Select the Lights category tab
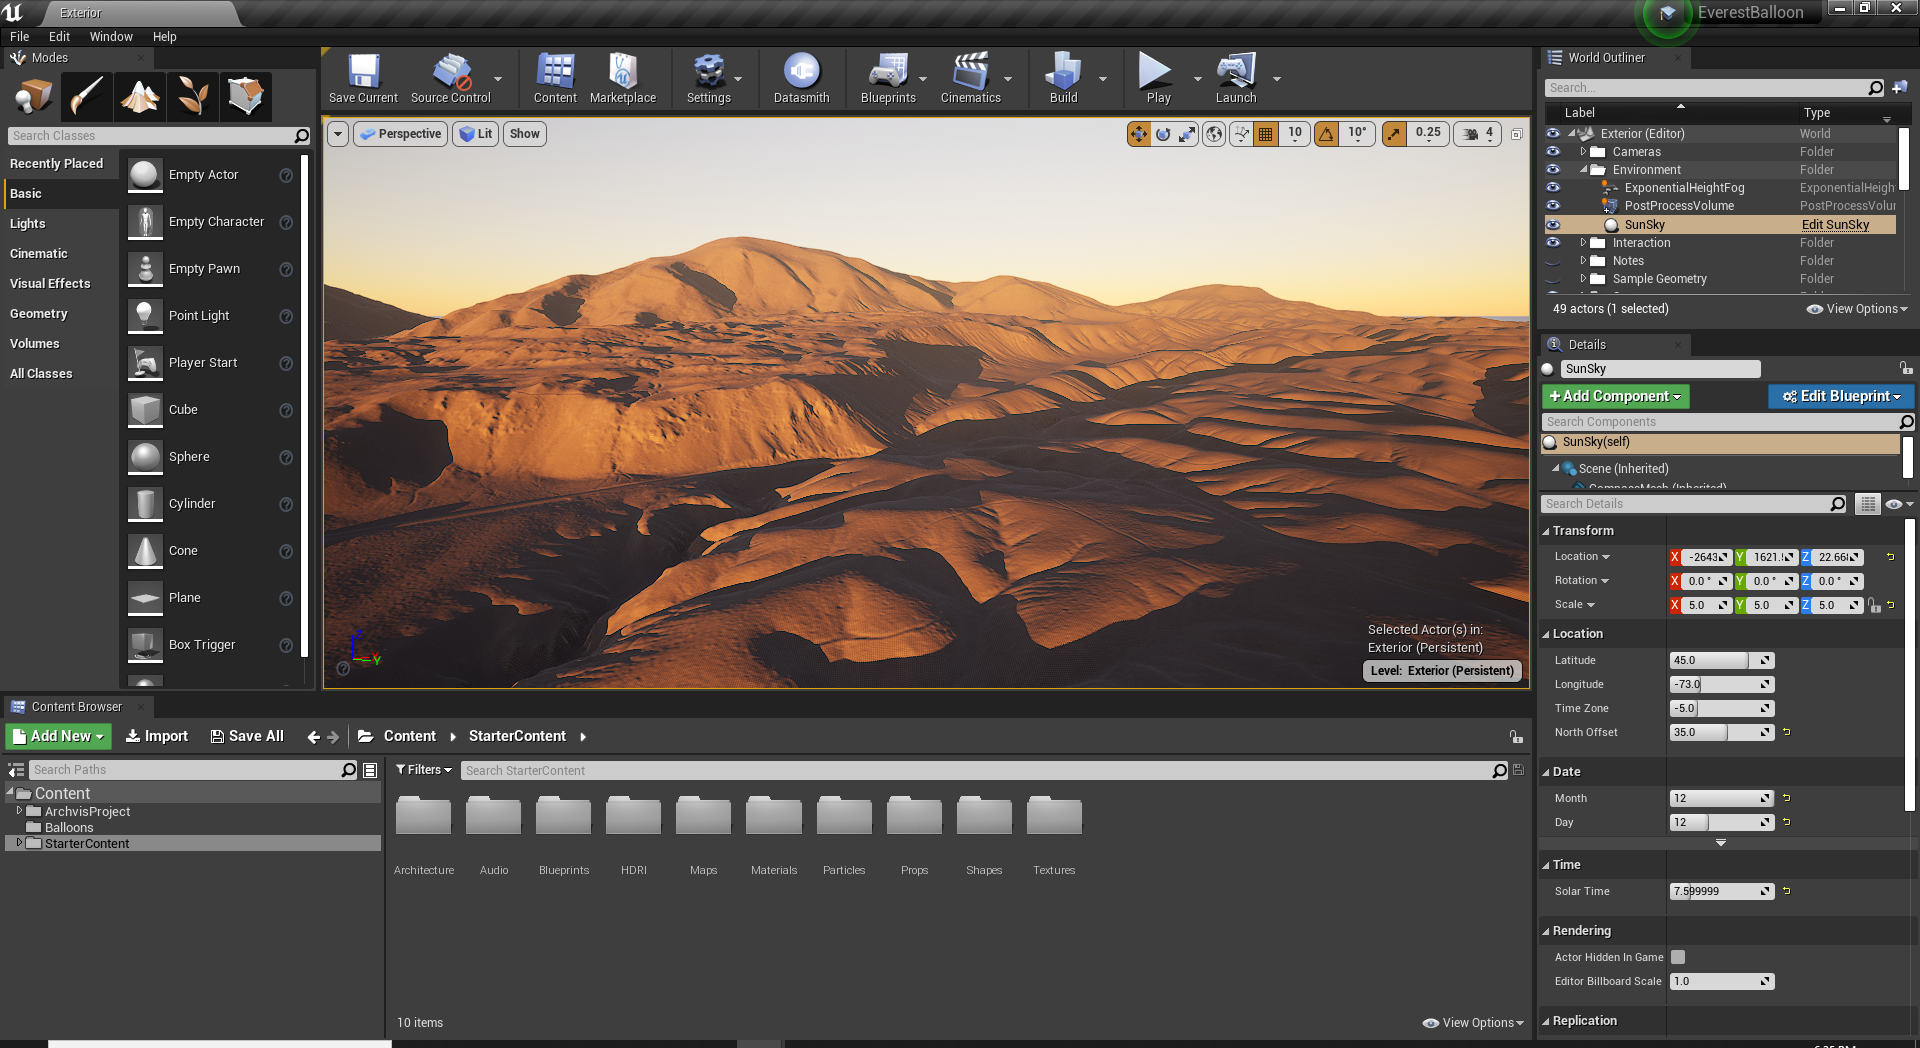 click(x=28, y=224)
